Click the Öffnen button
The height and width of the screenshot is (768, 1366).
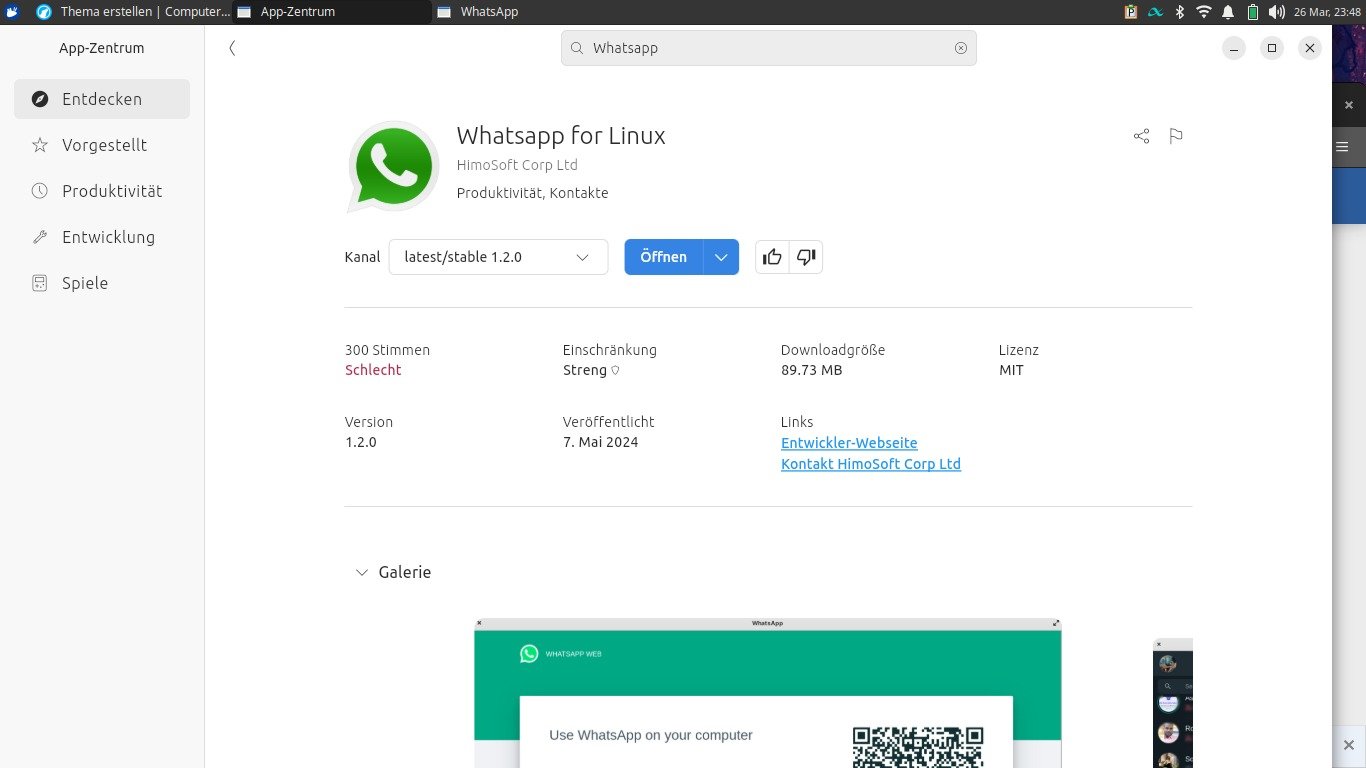click(664, 257)
